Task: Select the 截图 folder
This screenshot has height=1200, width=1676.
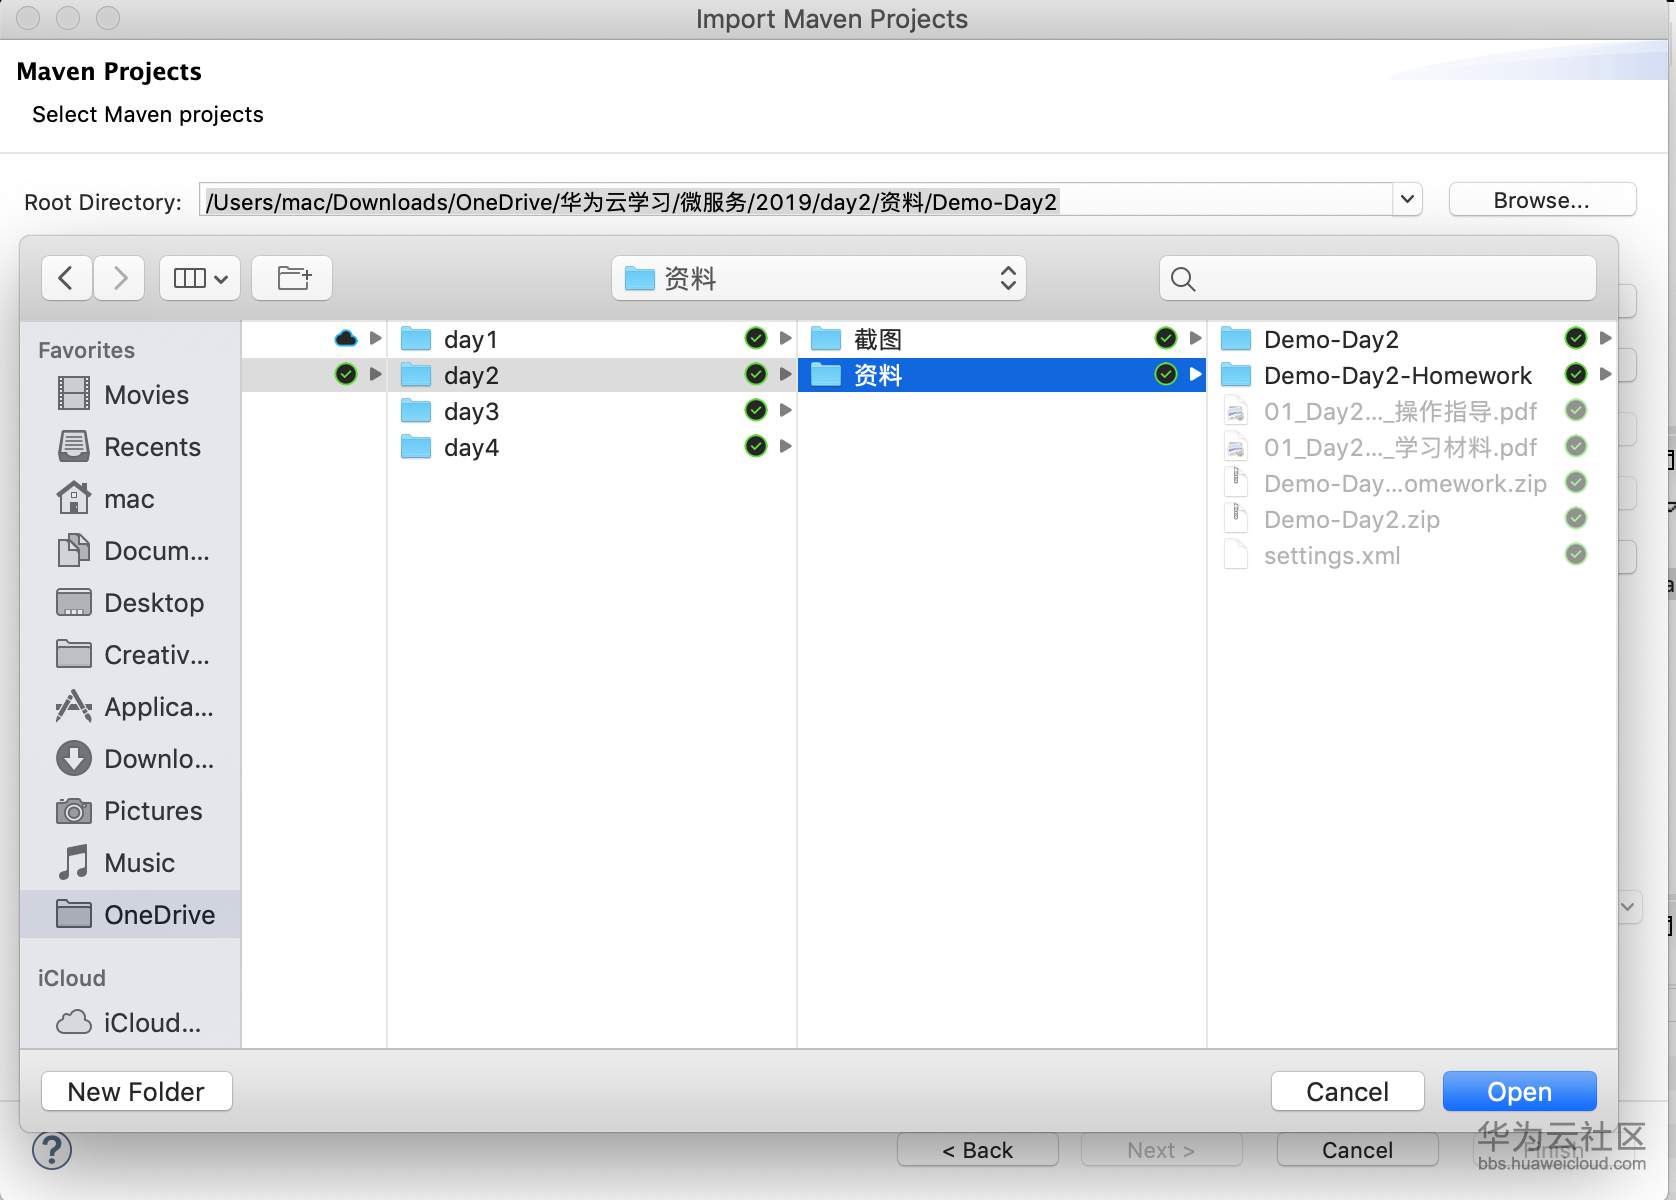Action: click(x=1002, y=339)
